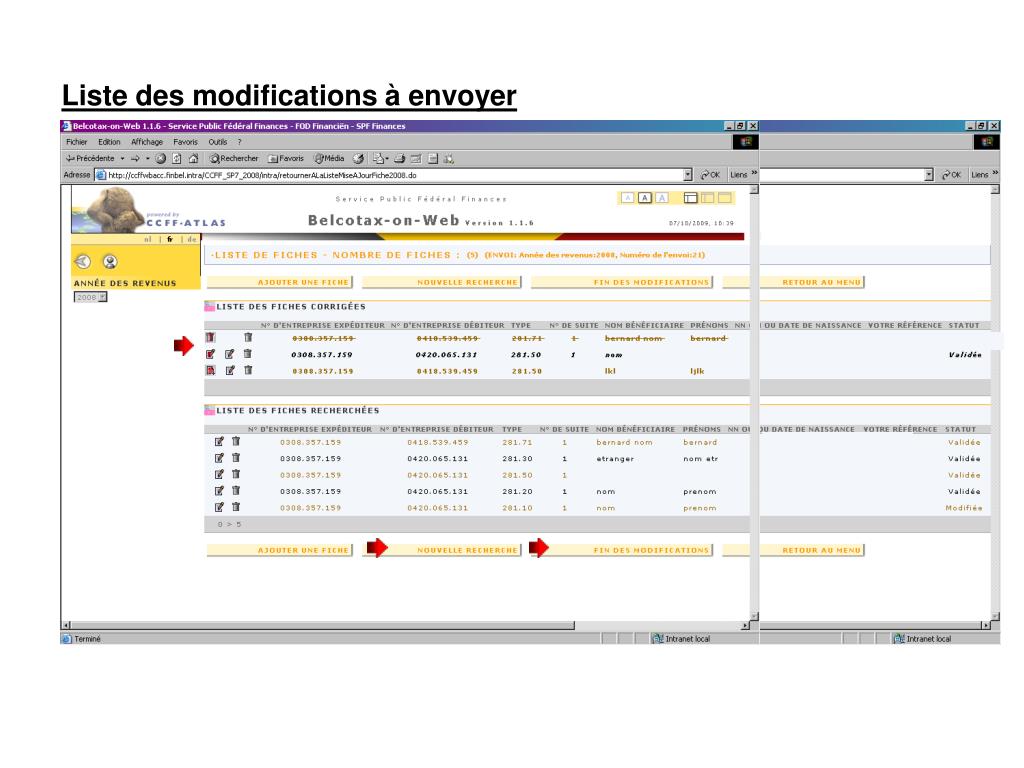The height and width of the screenshot is (768, 1024).
Task: Click the circular back arrow in yellow sidebar
Action: tap(82, 262)
